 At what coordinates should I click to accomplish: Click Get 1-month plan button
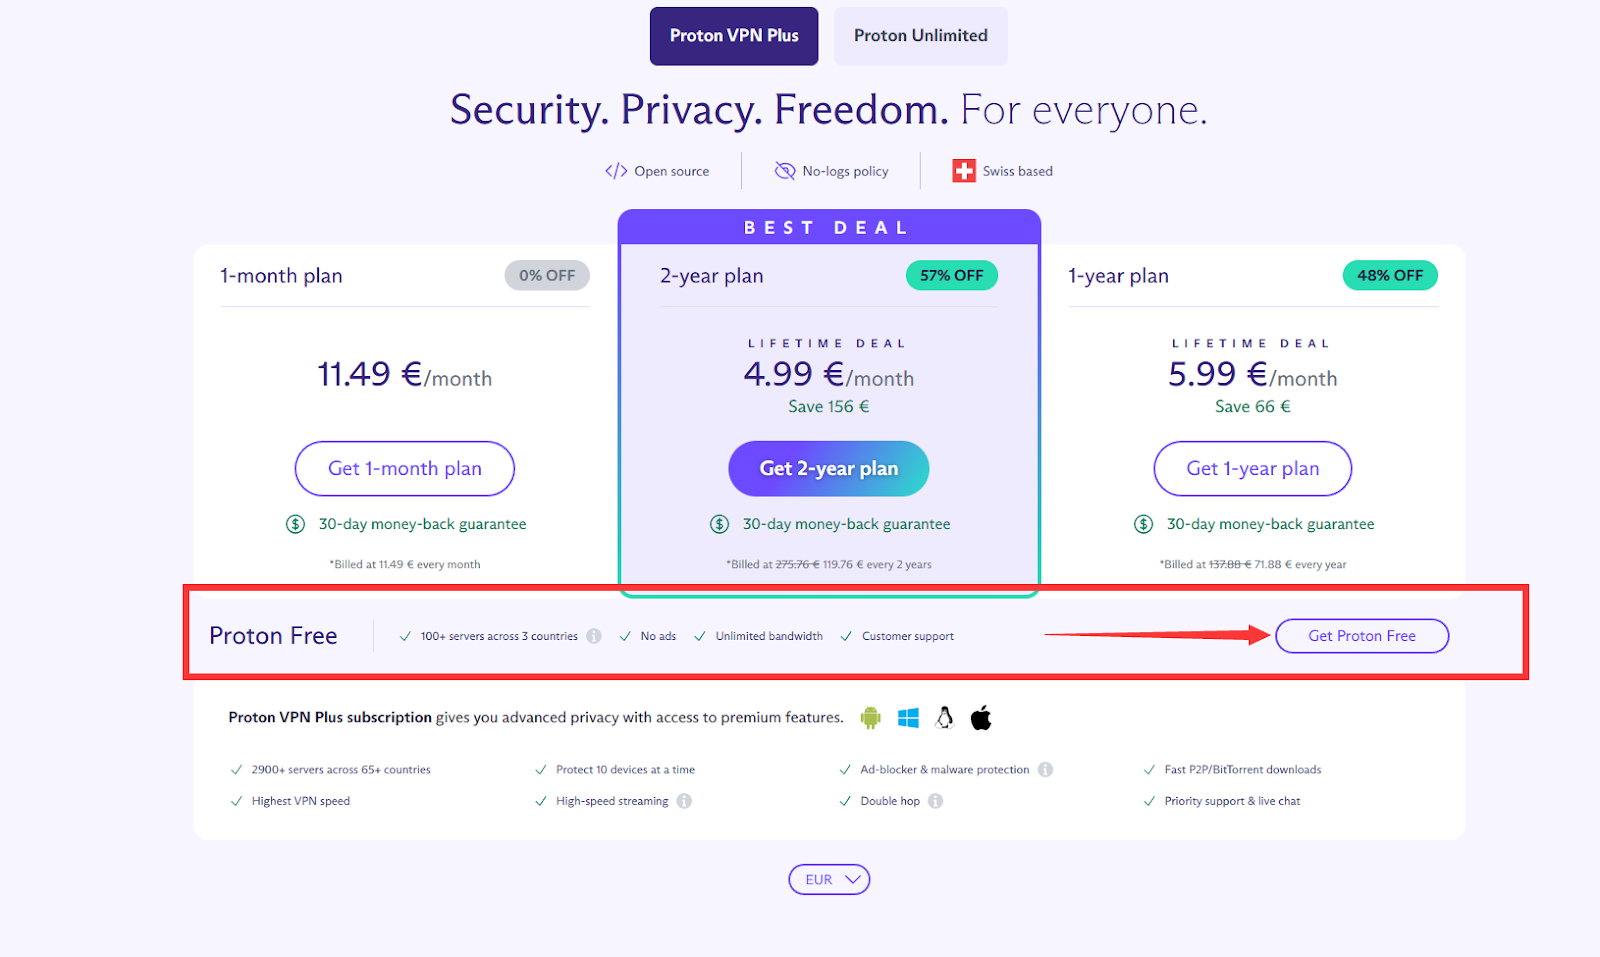(404, 469)
